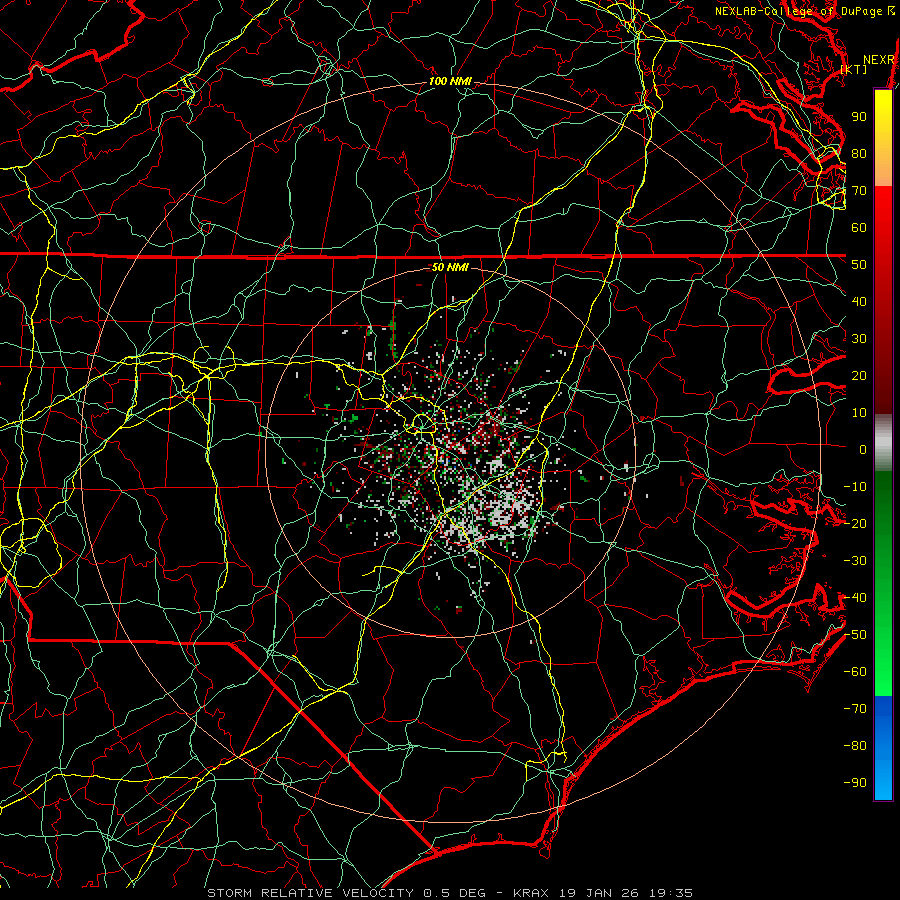This screenshot has width=900, height=900.
Task: Click the -20 value on velocity scale
Action: (x=855, y=523)
